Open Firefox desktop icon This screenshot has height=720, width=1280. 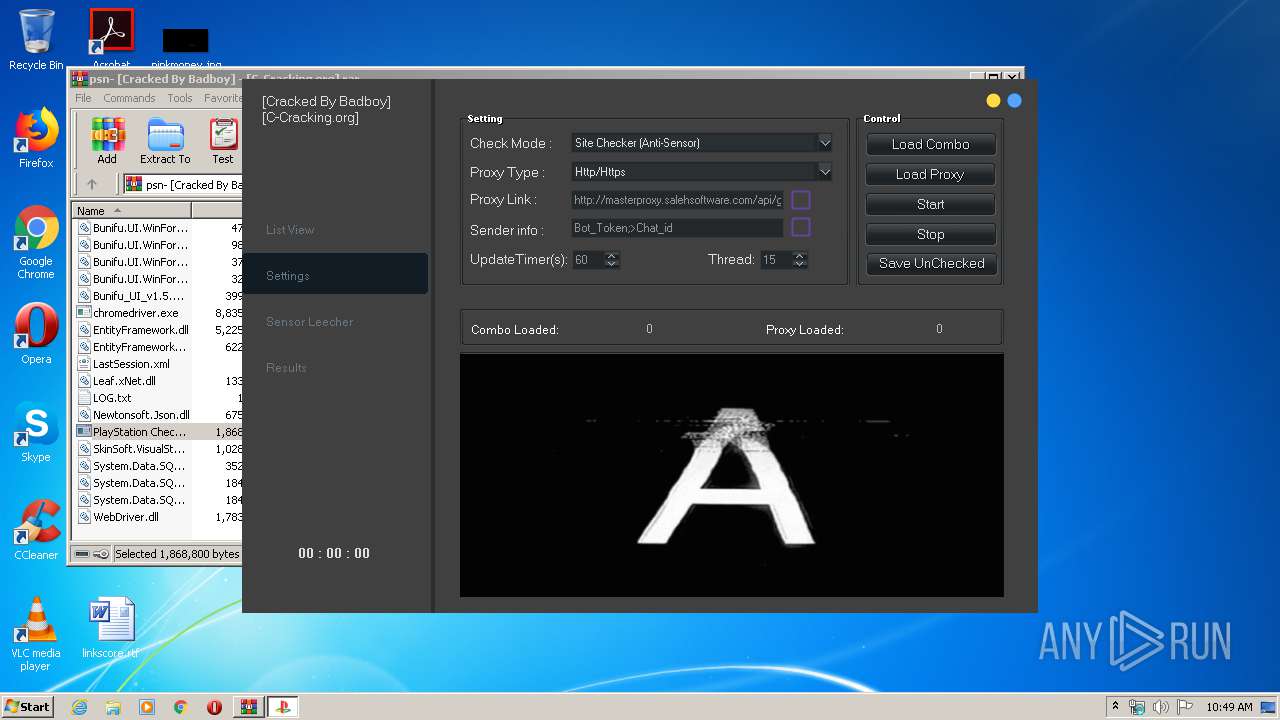pos(36,138)
